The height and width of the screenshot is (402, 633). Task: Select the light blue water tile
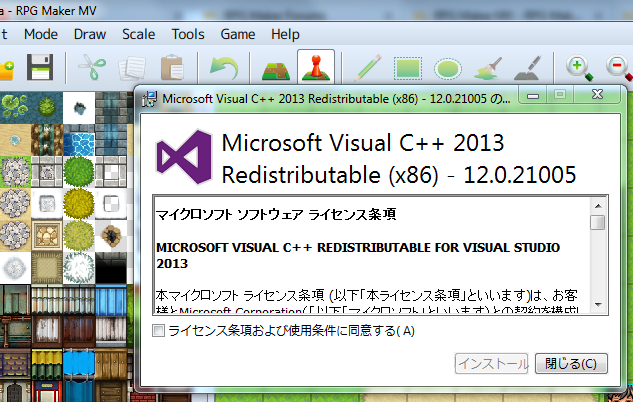(x=79, y=140)
